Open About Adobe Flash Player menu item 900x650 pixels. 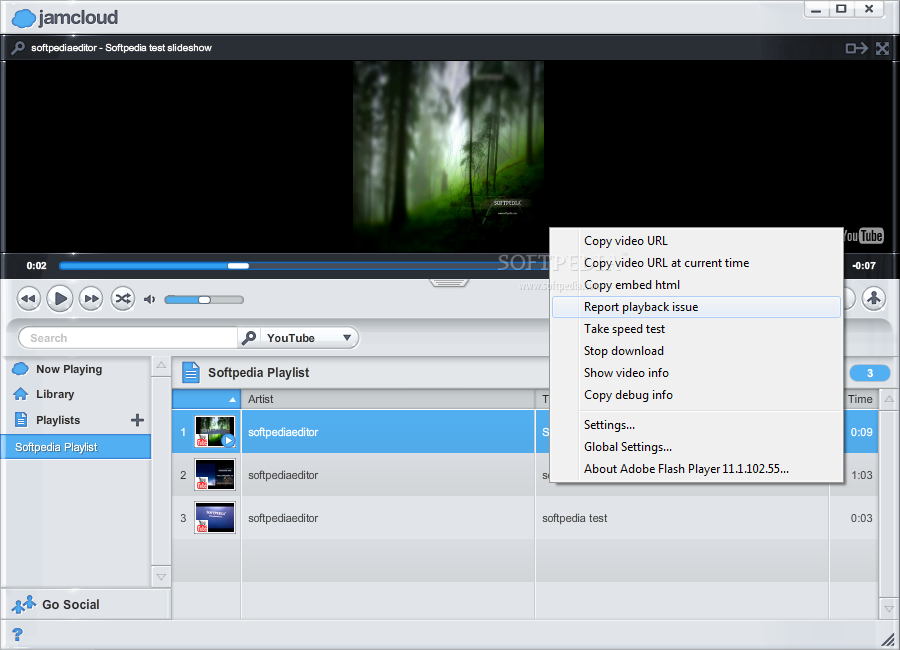pos(696,469)
